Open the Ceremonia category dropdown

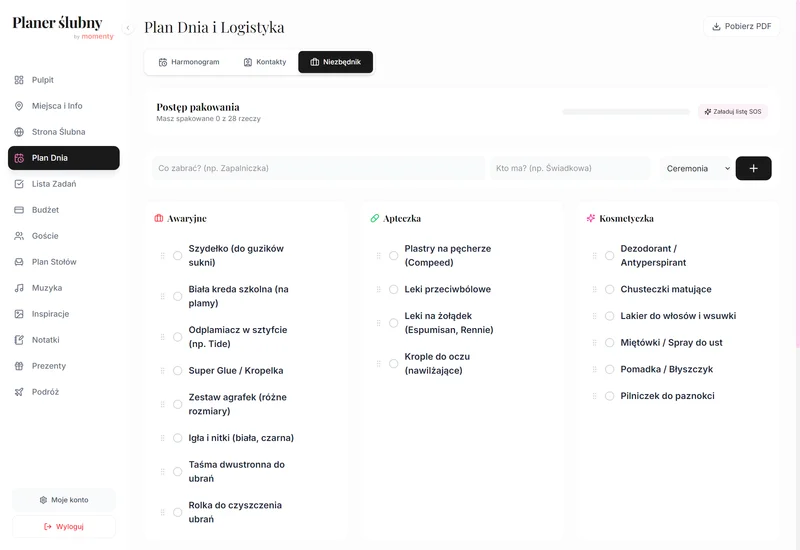click(x=695, y=168)
